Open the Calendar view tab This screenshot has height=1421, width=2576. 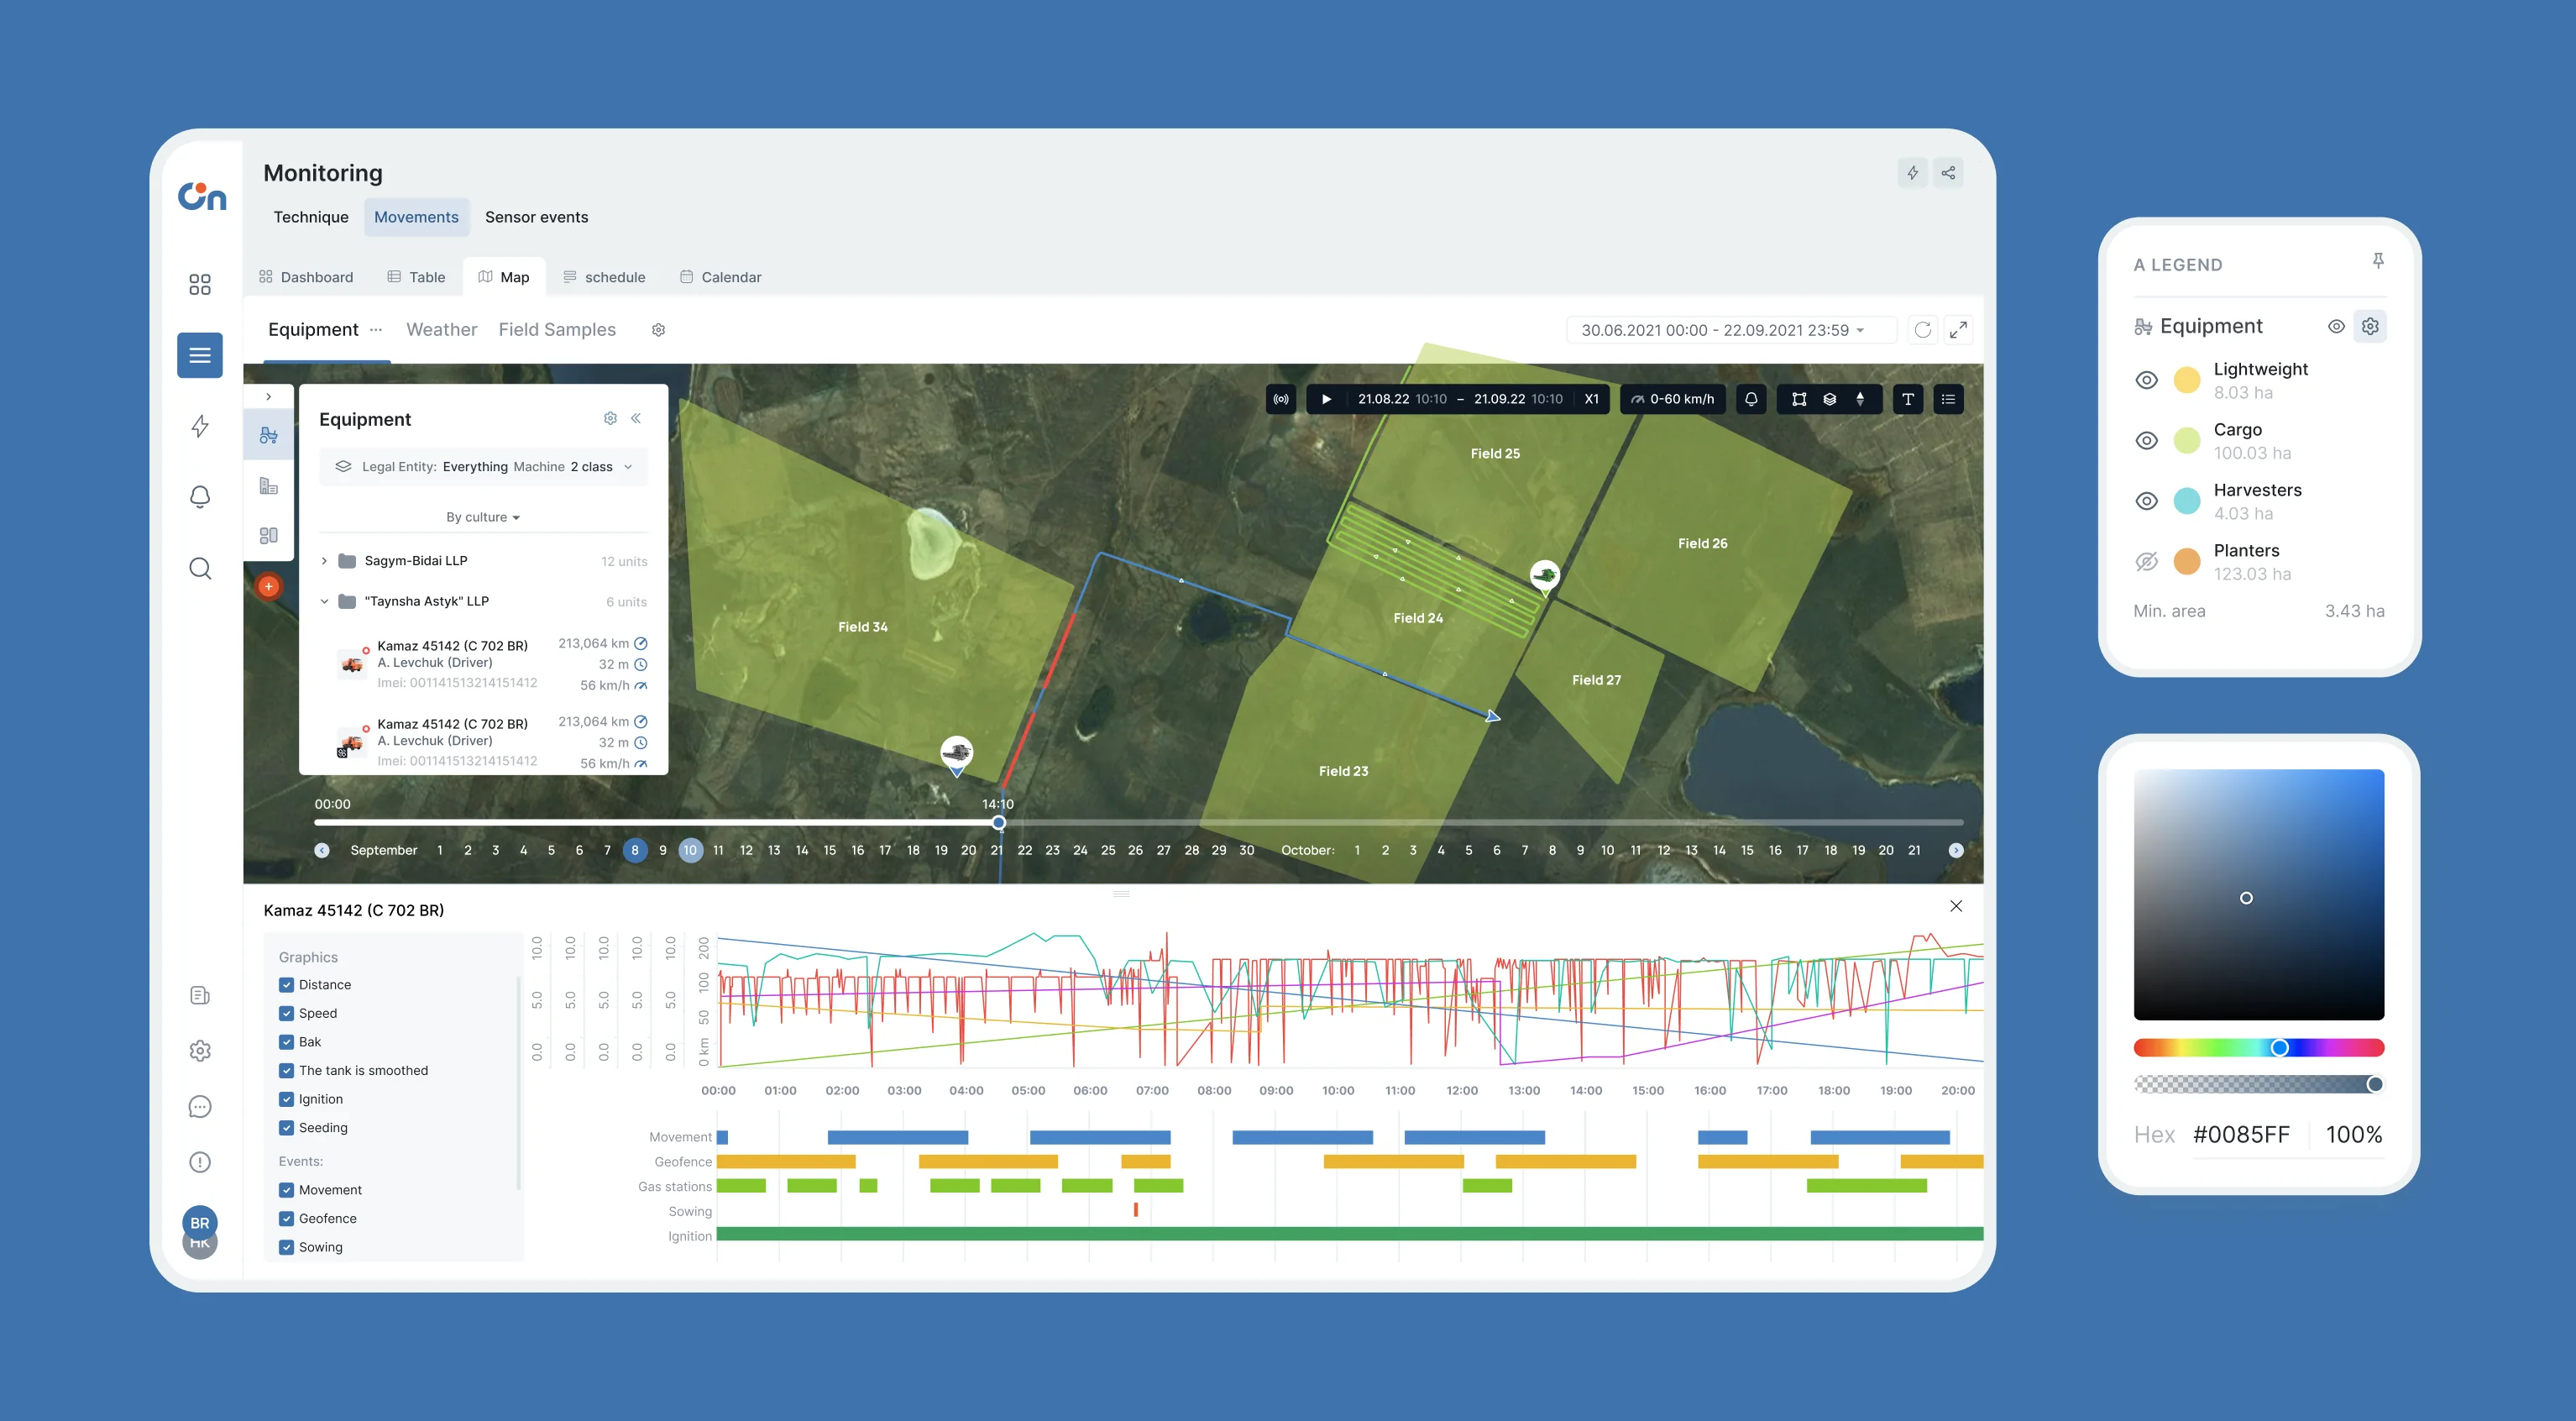[721, 277]
